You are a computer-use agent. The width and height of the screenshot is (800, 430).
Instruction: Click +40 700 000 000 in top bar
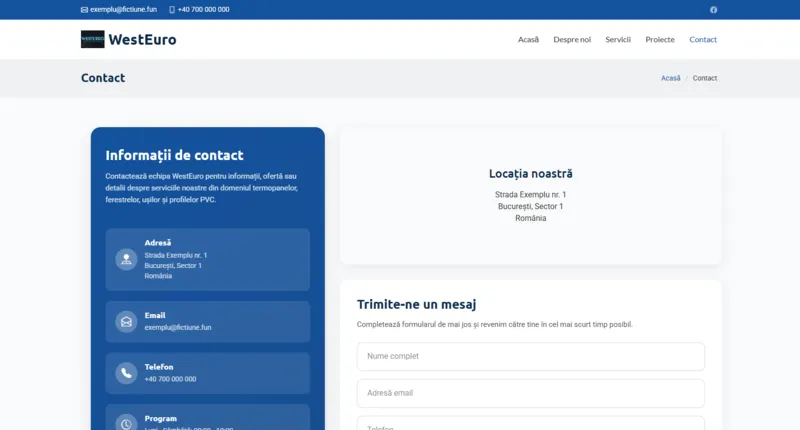(x=203, y=10)
